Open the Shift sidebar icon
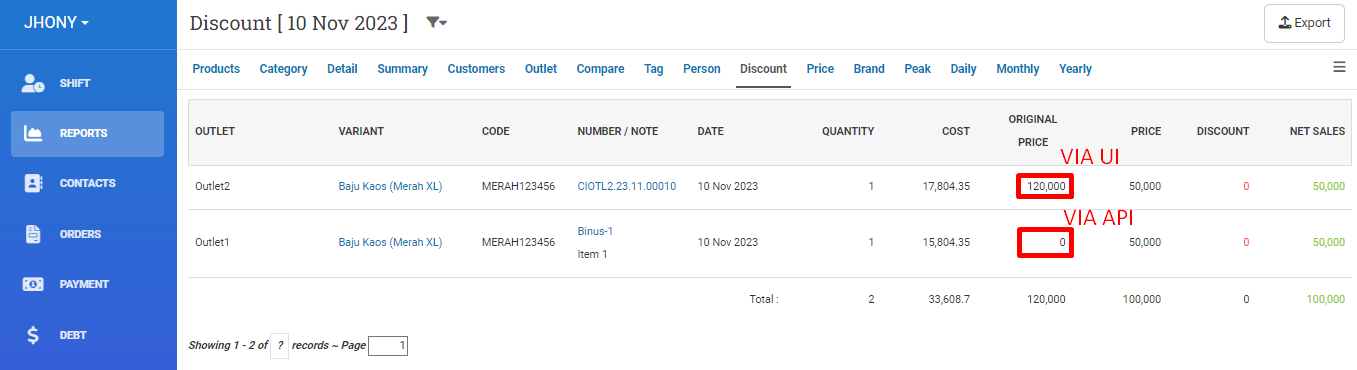 pos(33,83)
